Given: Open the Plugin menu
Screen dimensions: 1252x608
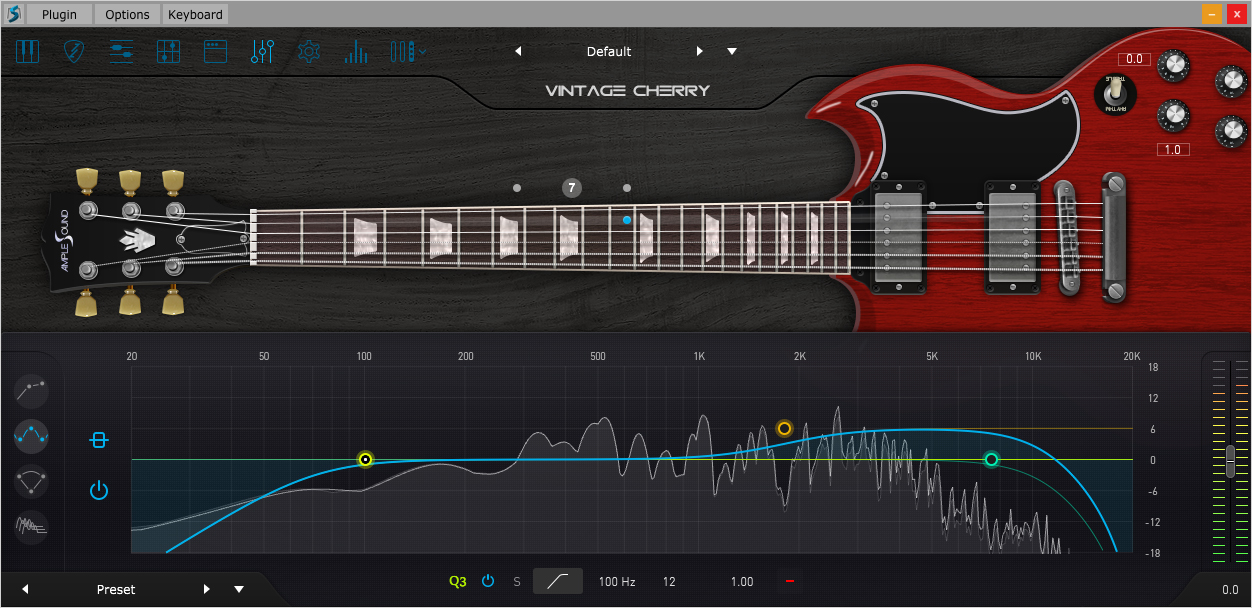Looking at the screenshot, I should [x=59, y=14].
